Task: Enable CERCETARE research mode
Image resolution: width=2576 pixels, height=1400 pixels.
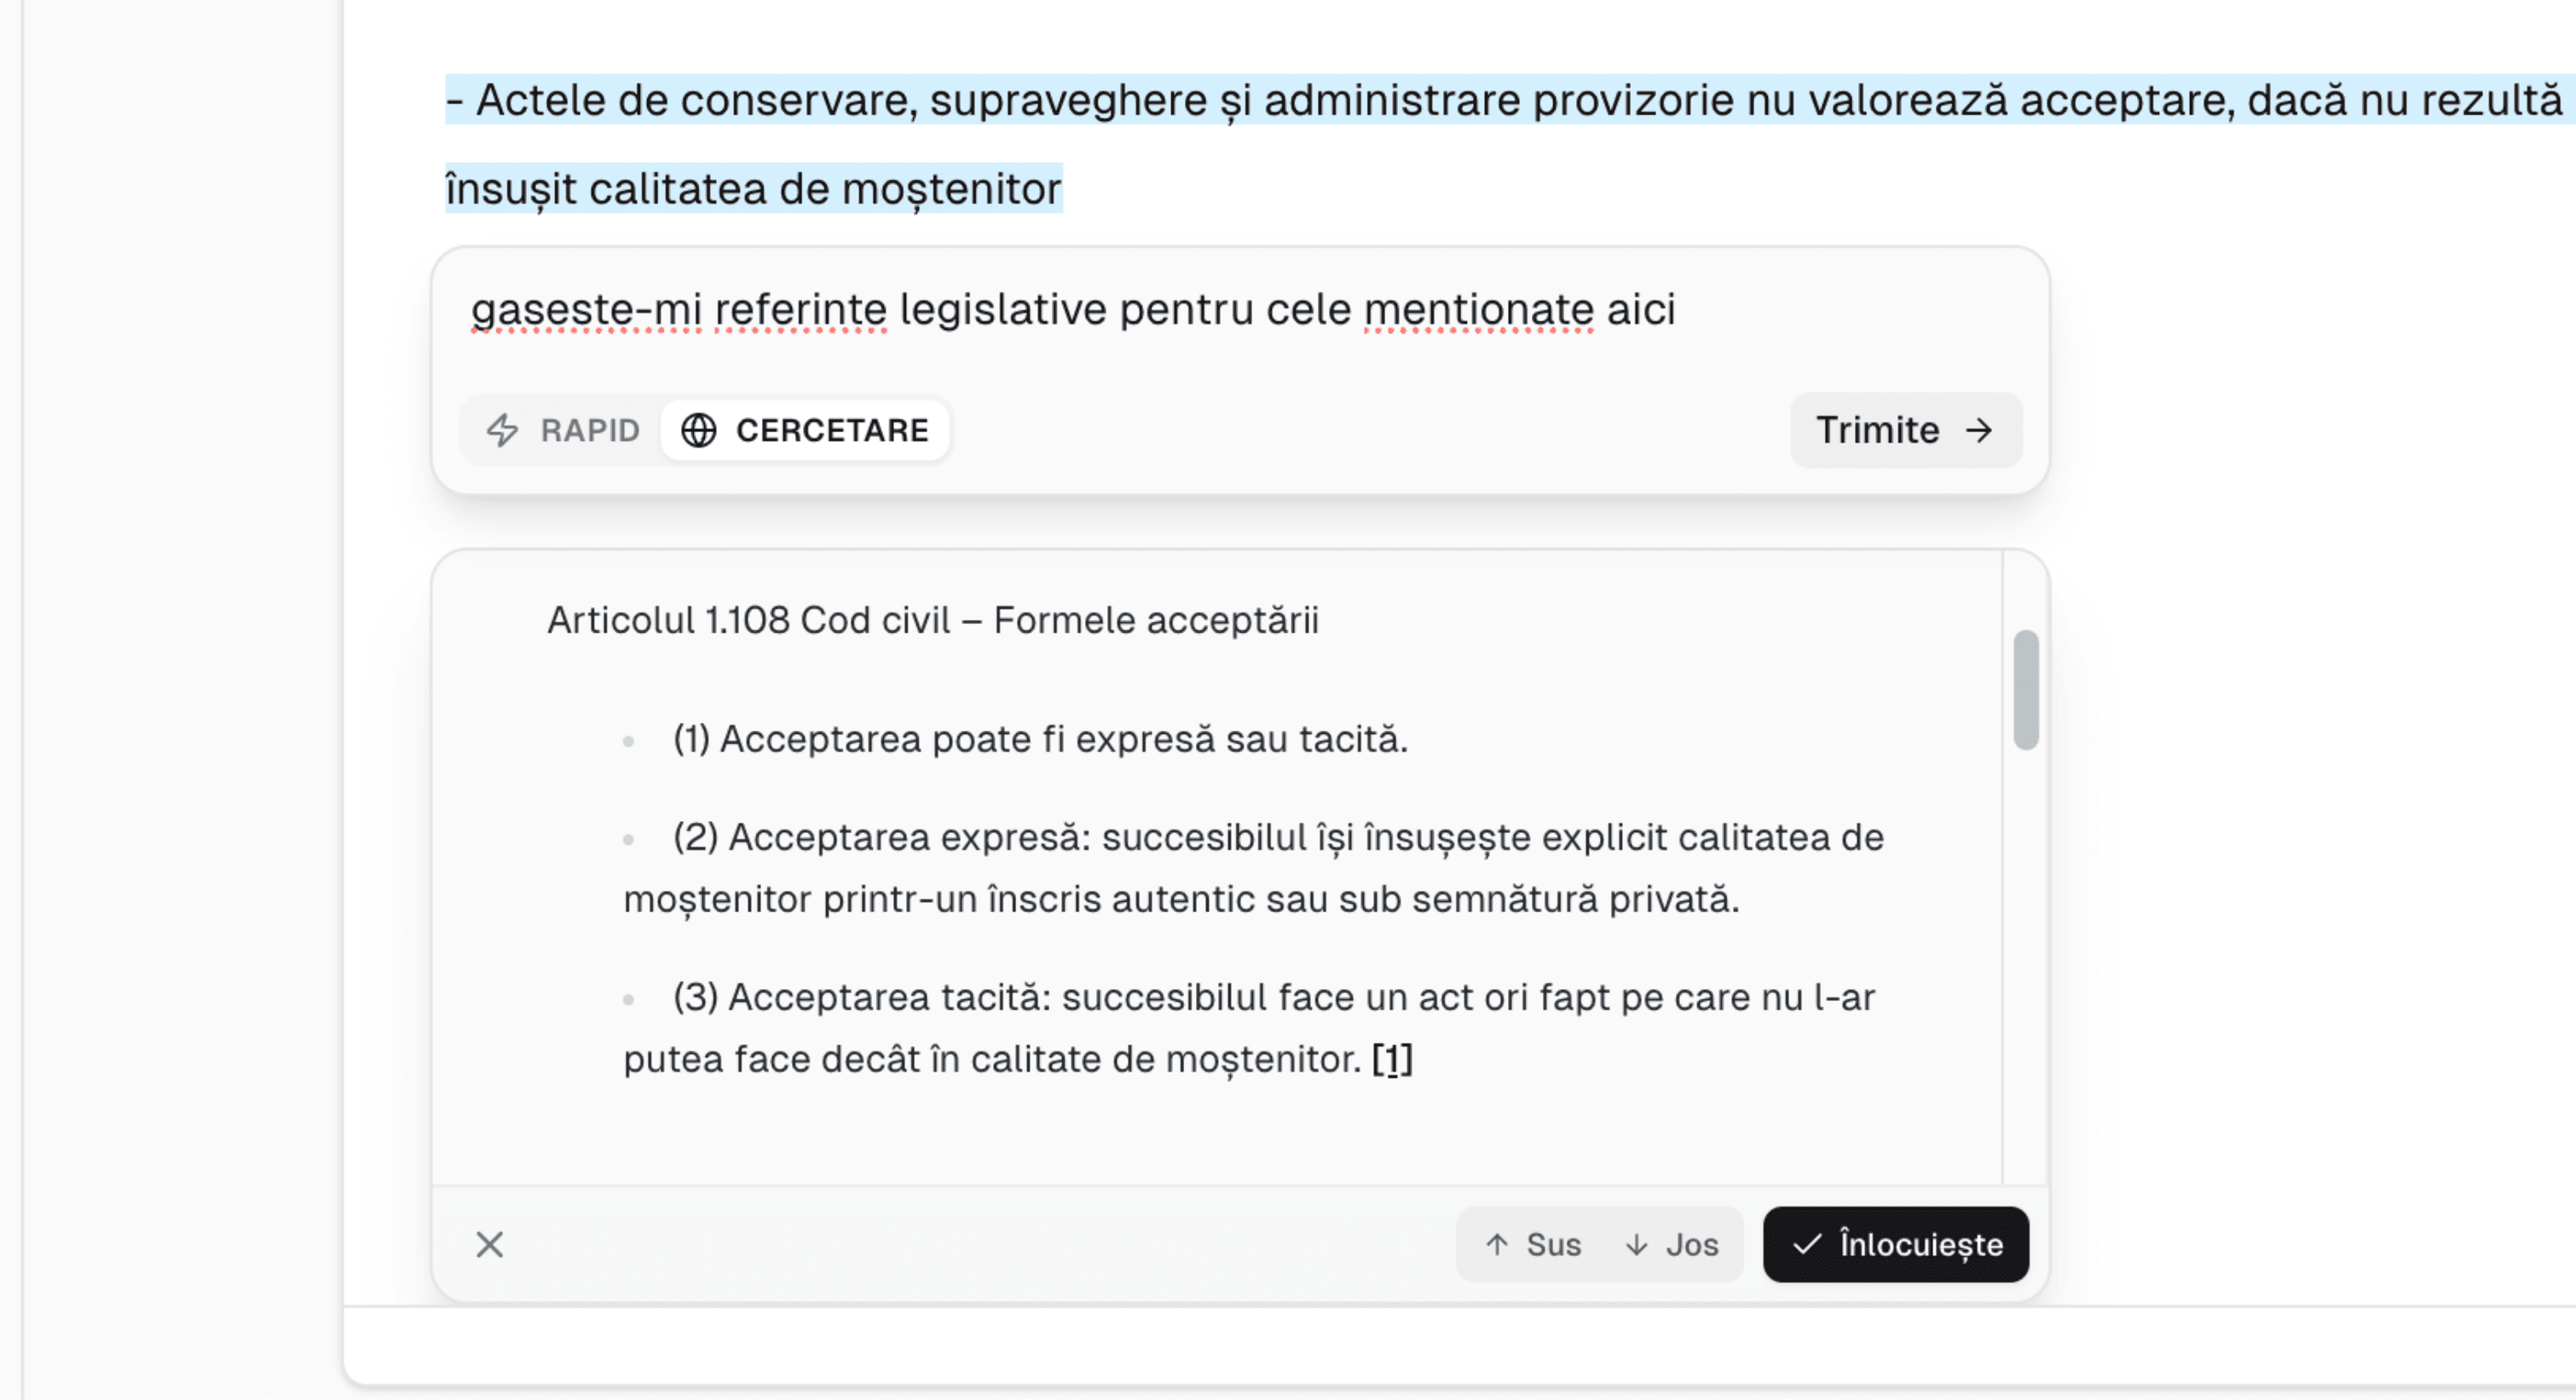Action: (805, 430)
